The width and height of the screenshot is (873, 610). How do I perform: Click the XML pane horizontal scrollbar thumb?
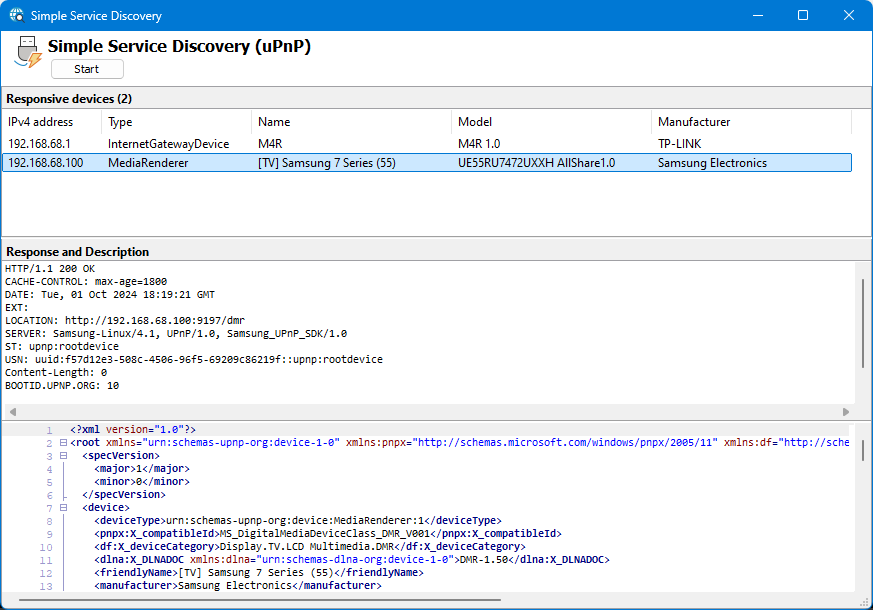260,600
